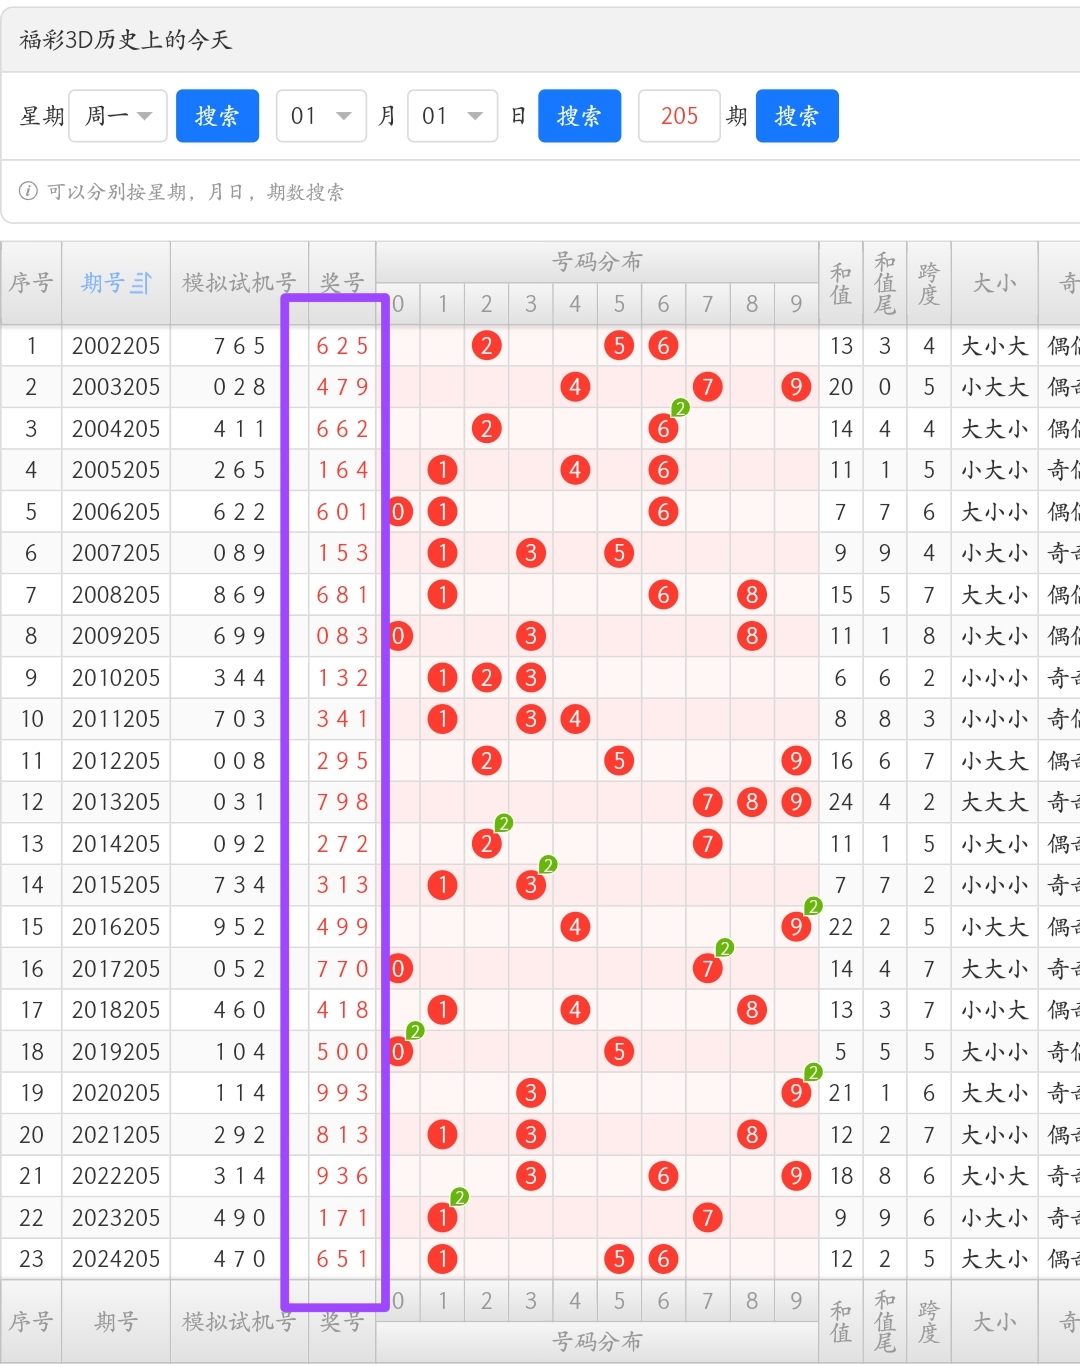Click the top 序号 column header
Viewport: 1080px width, 1367px height.
pos(31,283)
